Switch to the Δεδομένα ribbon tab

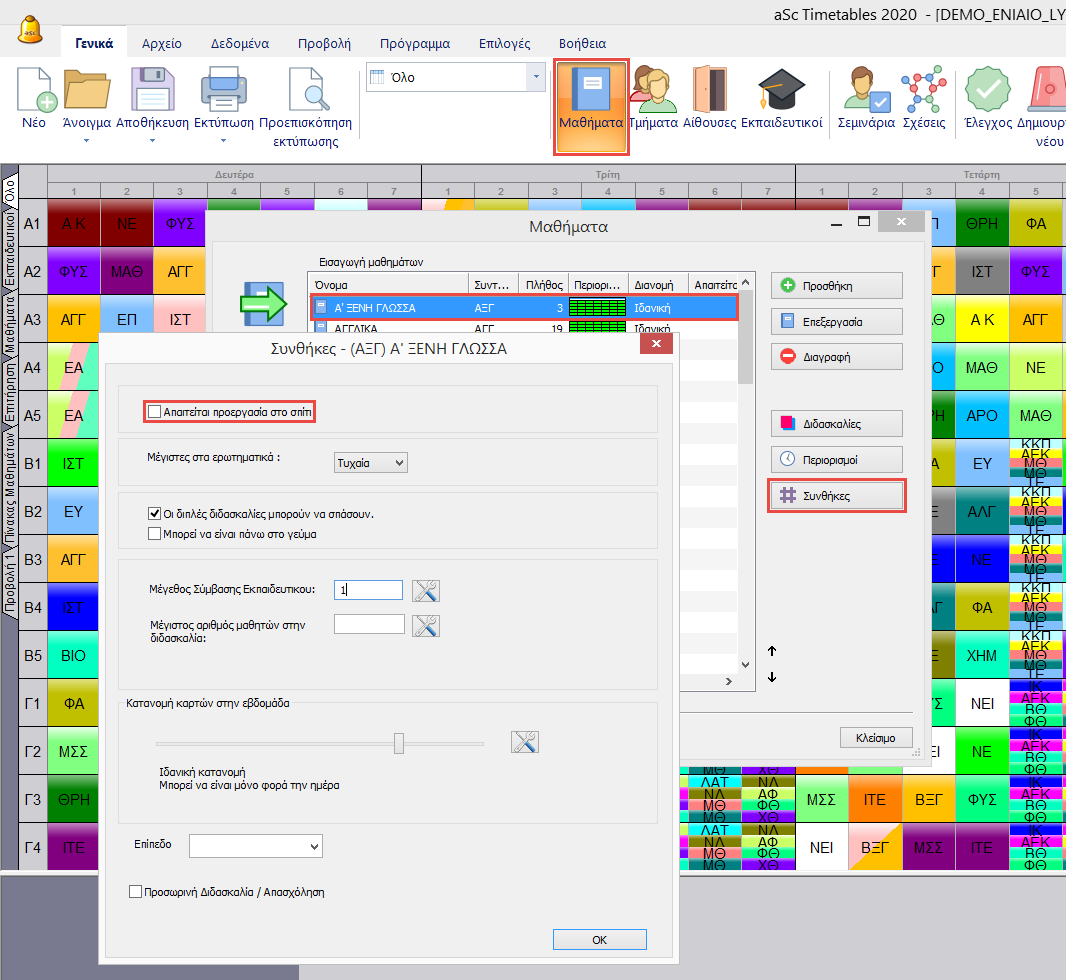click(x=240, y=43)
